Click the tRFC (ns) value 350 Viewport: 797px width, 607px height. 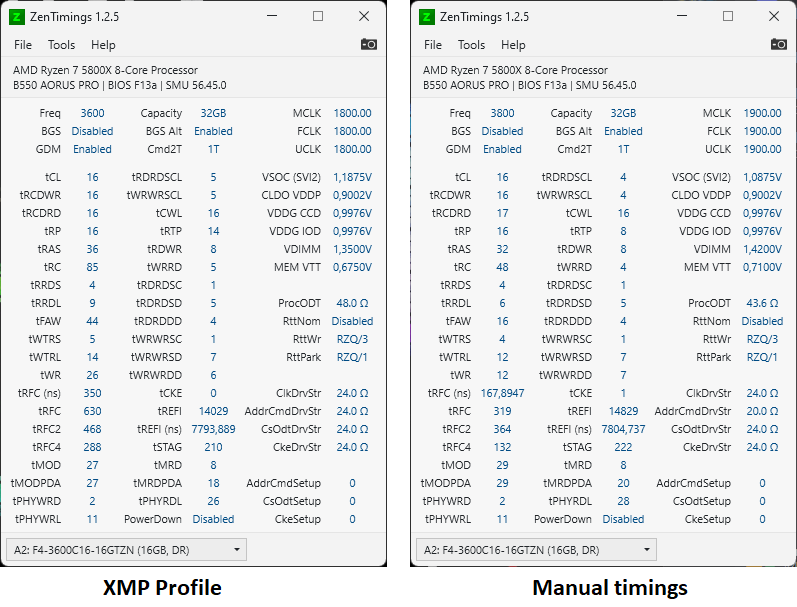(x=93, y=393)
